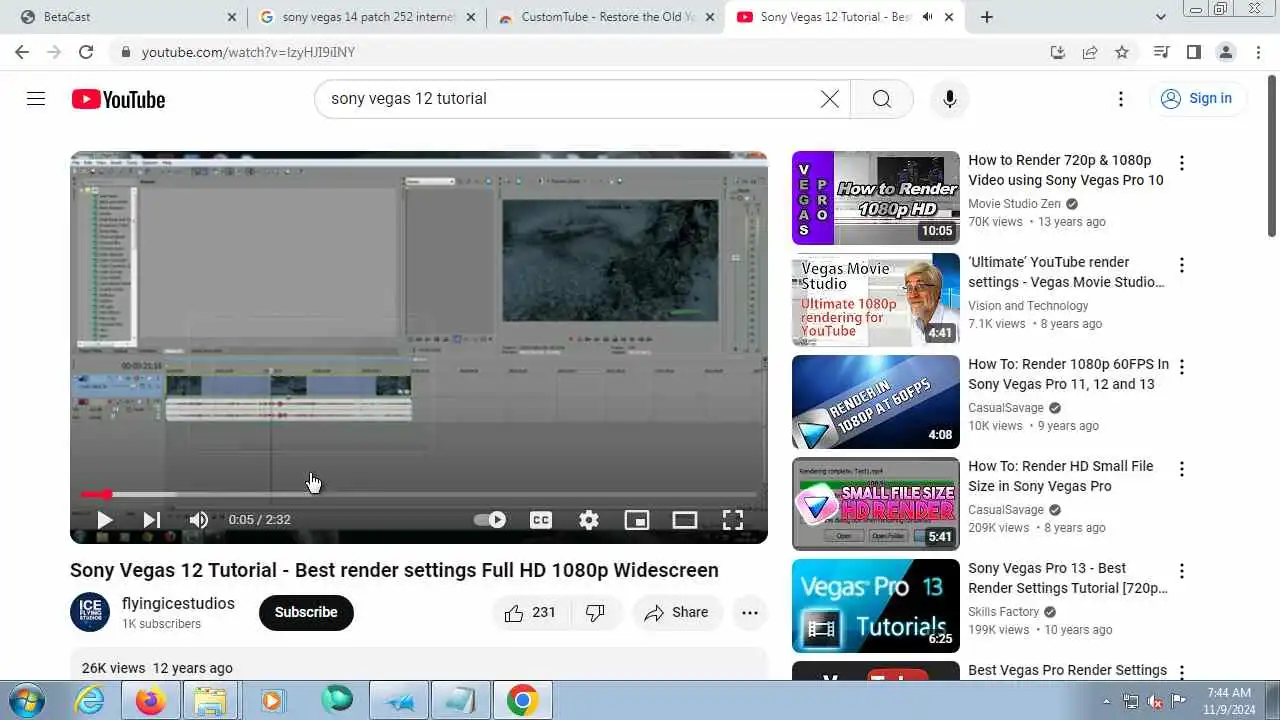Go back in browser history
The width and height of the screenshot is (1280, 720).
(22, 52)
